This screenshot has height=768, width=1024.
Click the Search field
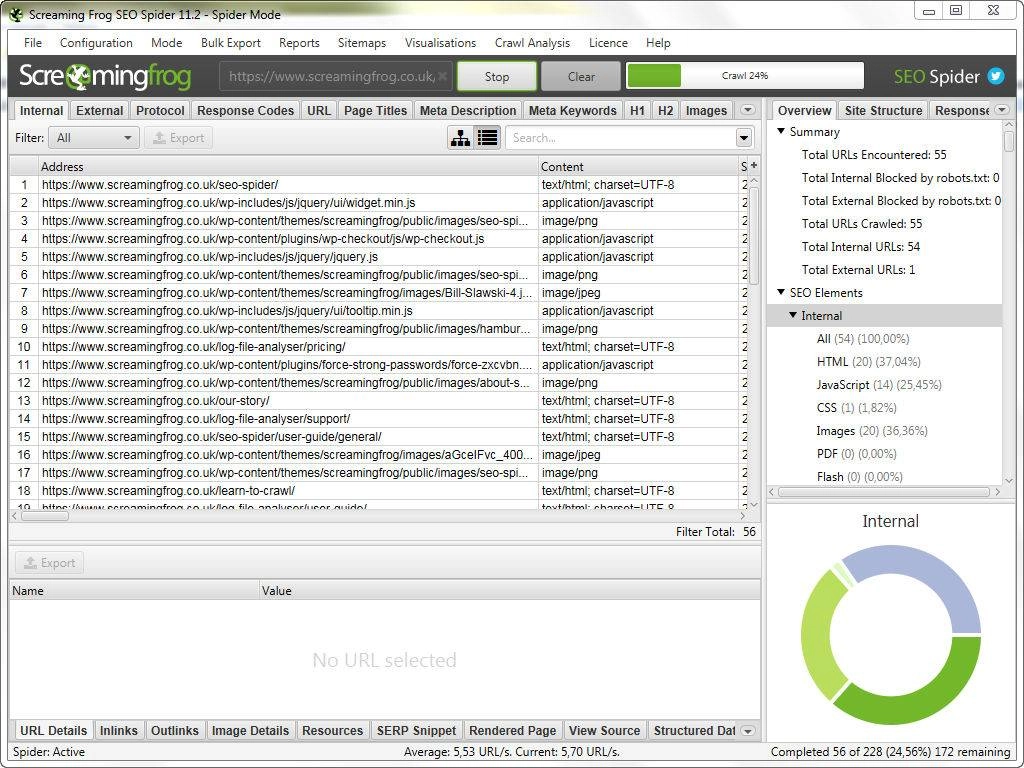point(620,138)
